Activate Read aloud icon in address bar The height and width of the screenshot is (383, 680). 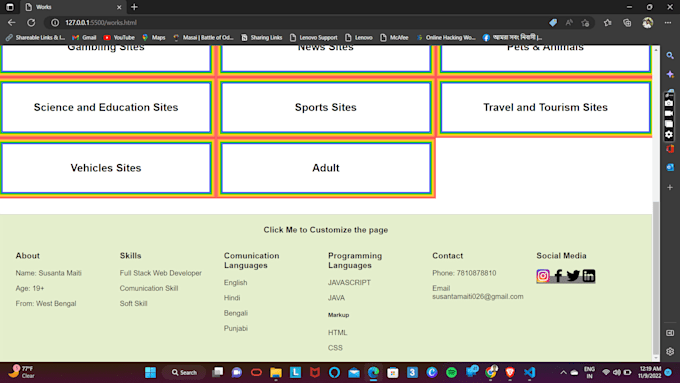569,23
